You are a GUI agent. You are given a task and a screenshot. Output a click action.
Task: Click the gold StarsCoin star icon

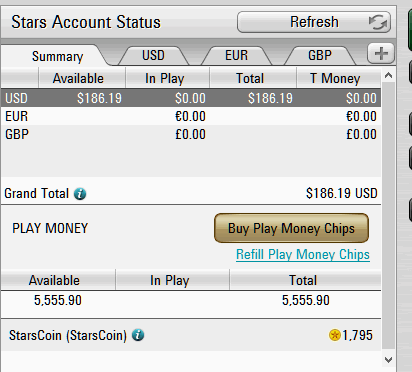334,335
